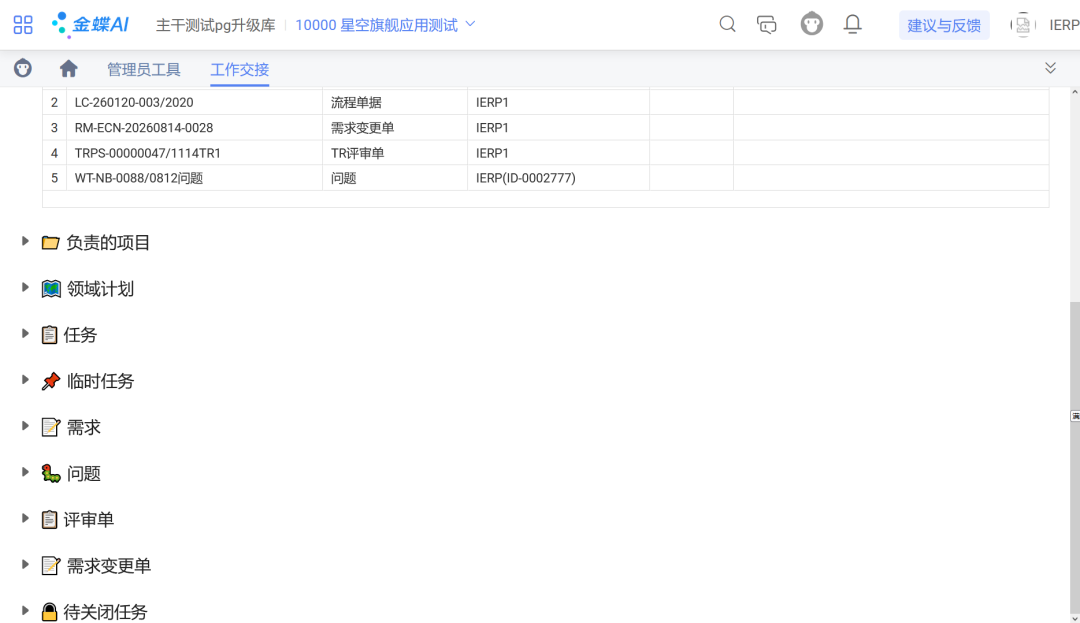1080x623 pixels.
Task: Click the caterpillar bug icon for 问题
Action: (51, 473)
